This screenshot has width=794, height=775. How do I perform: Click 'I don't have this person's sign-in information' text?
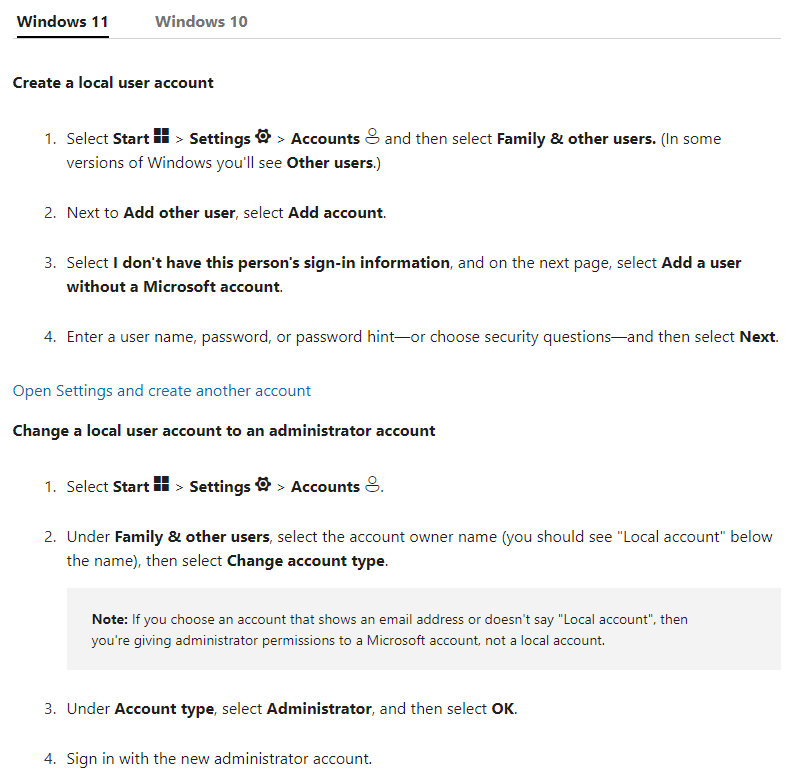[x=281, y=263]
